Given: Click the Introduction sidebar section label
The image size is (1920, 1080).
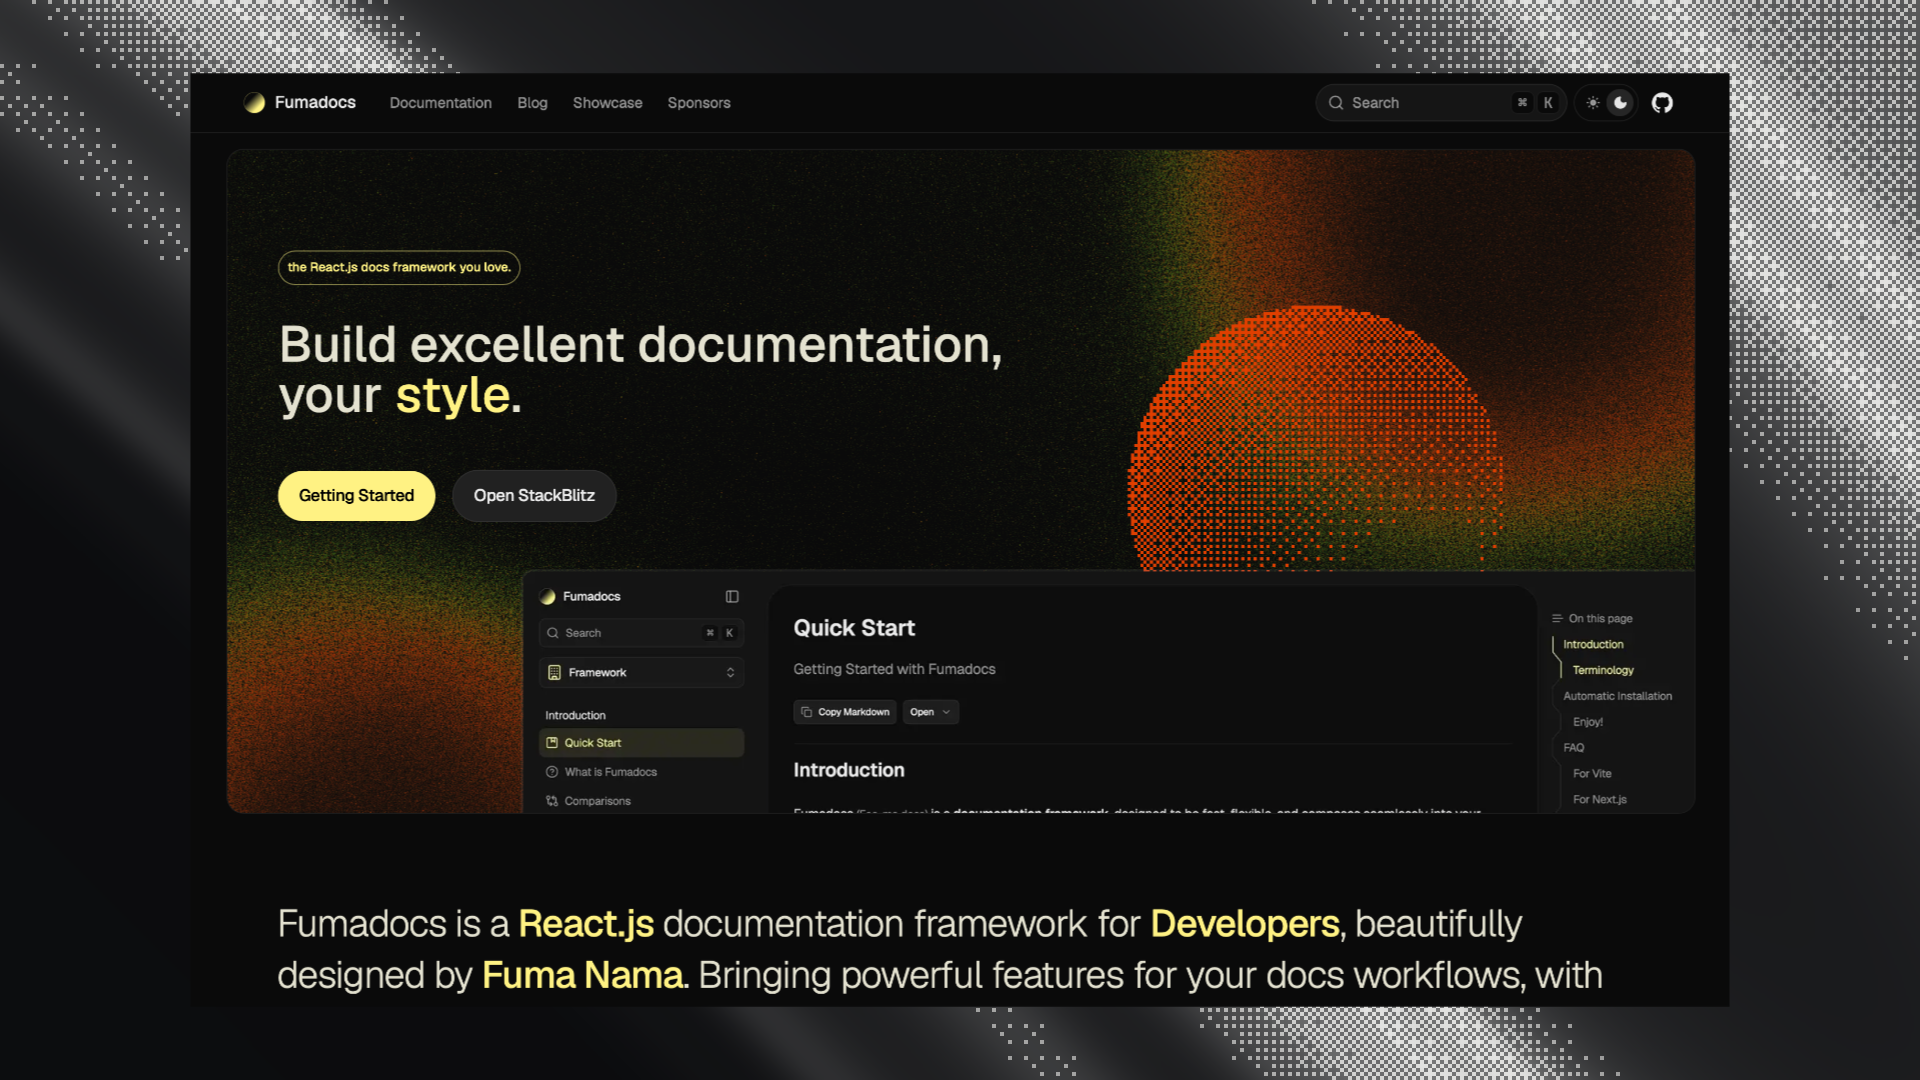Looking at the screenshot, I should (x=575, y=716).
